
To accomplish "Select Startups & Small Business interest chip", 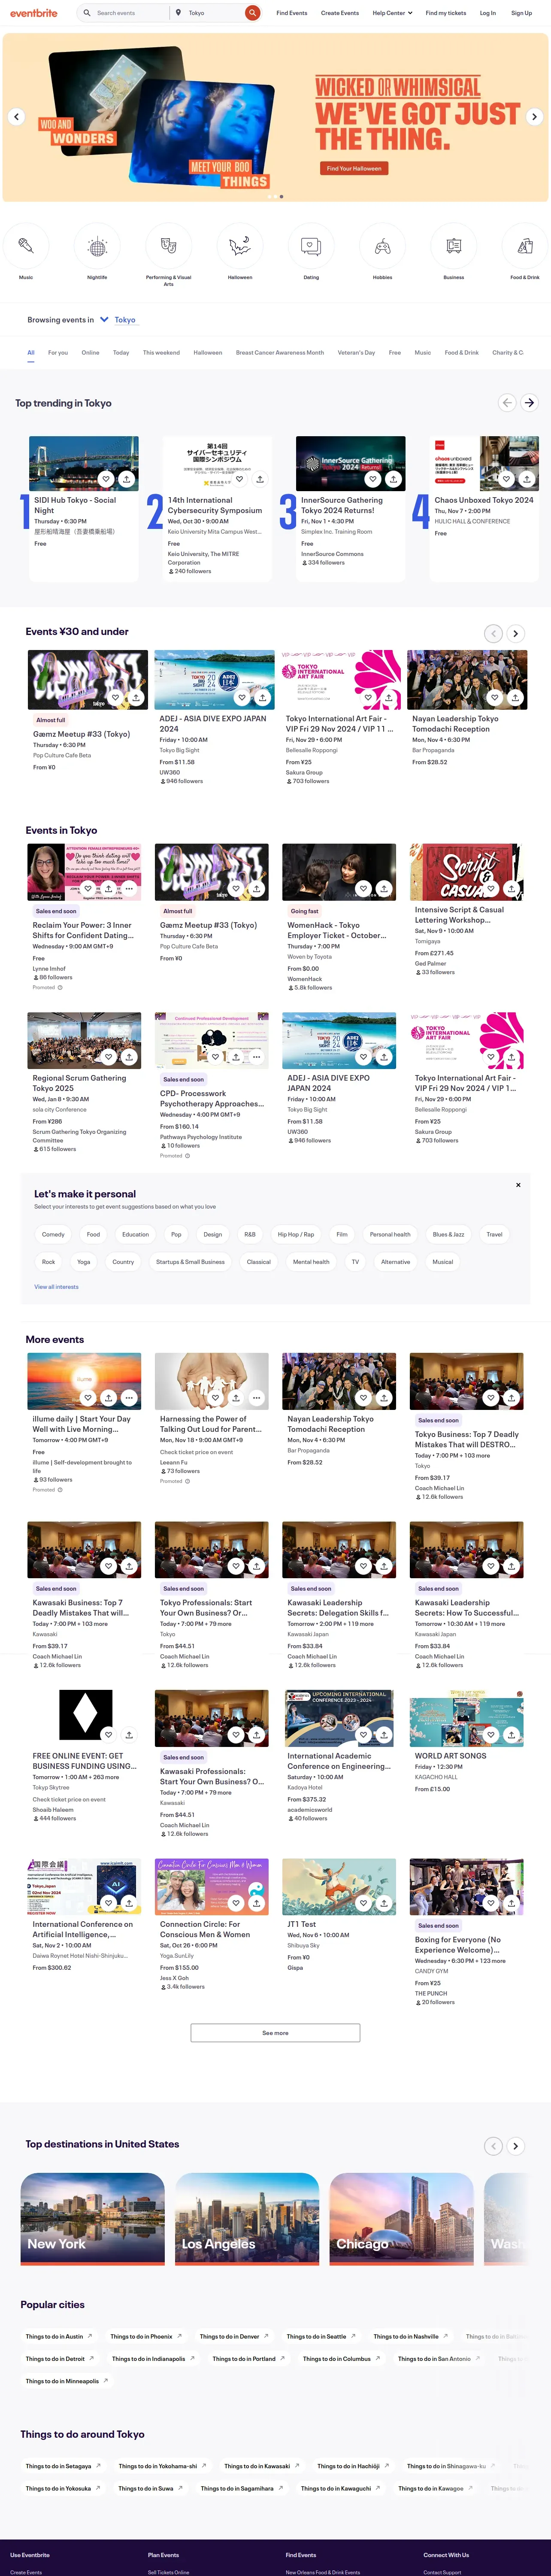I will click(190, 1262).
